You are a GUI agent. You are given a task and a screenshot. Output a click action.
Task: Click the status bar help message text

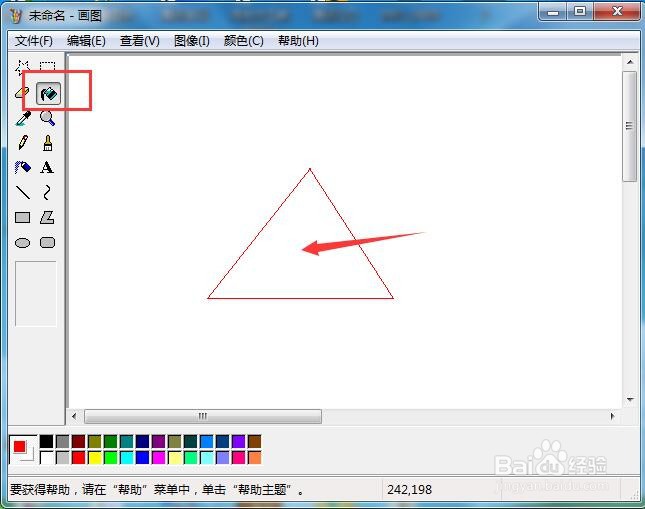tap(157, 490)
